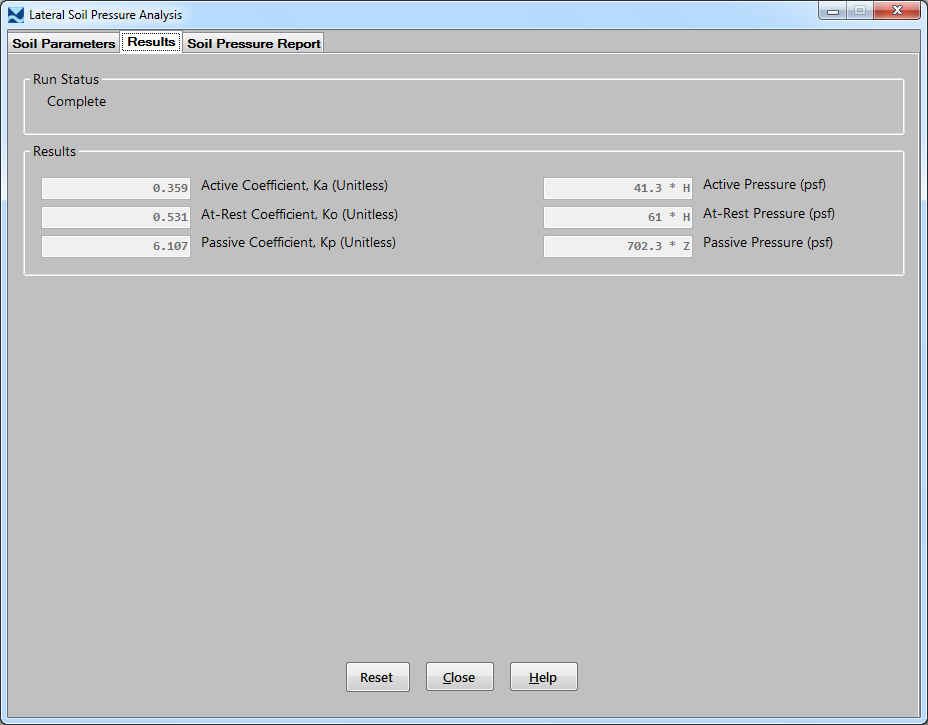Select the Results tab
The width and height of the screenshot is (928, 725).
tap(151, 42)
